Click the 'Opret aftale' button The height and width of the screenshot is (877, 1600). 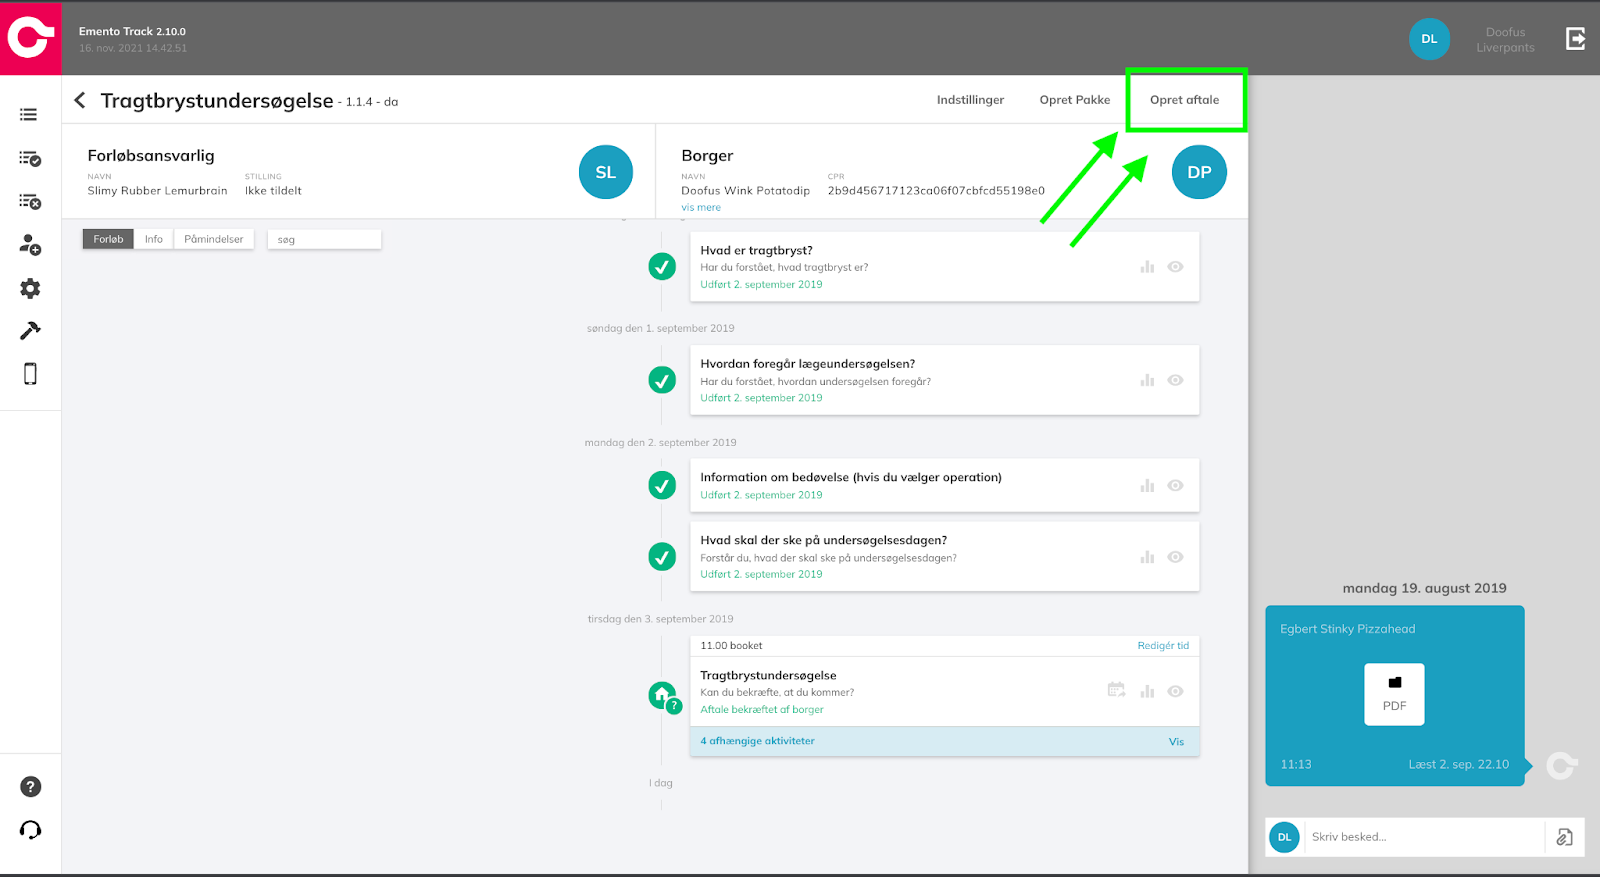coord(1184,100)
